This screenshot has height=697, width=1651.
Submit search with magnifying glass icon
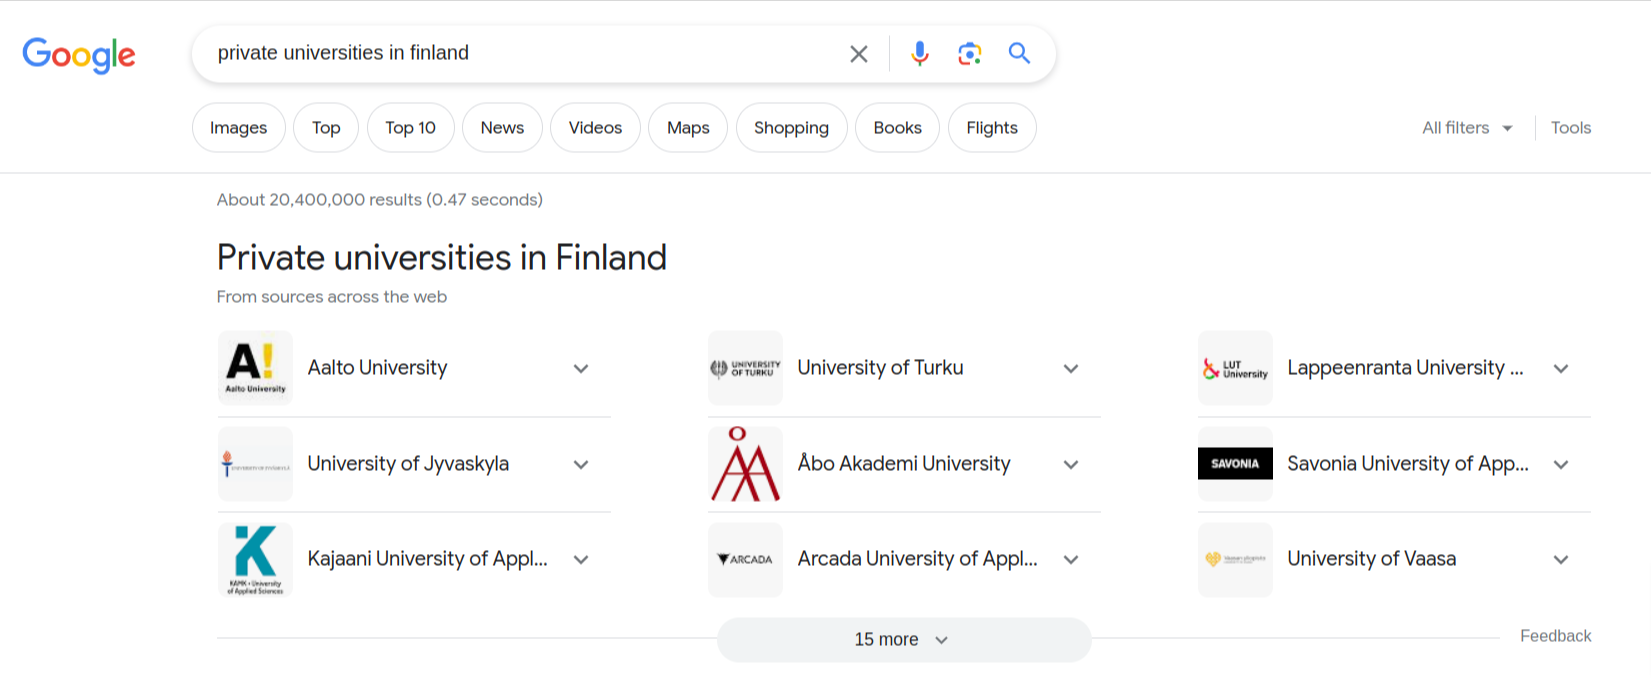tap(1019, 53)
